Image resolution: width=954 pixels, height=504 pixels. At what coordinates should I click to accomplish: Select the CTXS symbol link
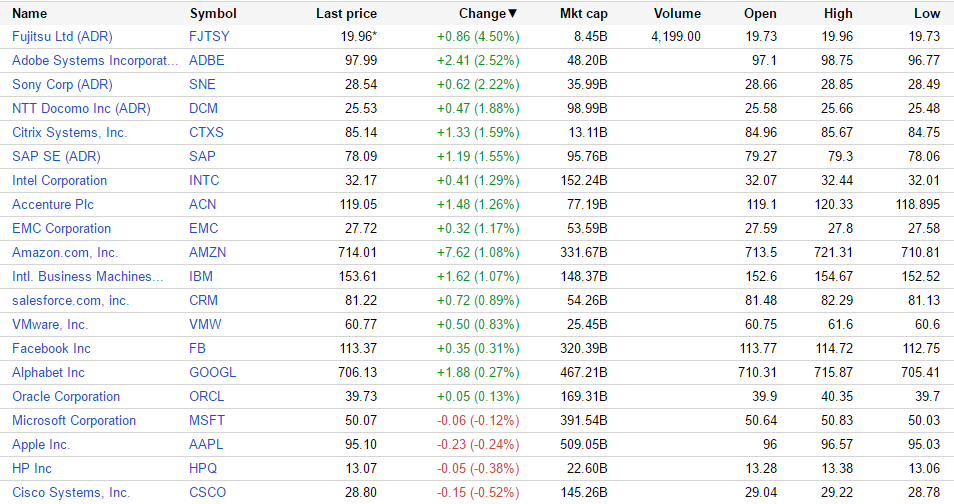point(206,132)
